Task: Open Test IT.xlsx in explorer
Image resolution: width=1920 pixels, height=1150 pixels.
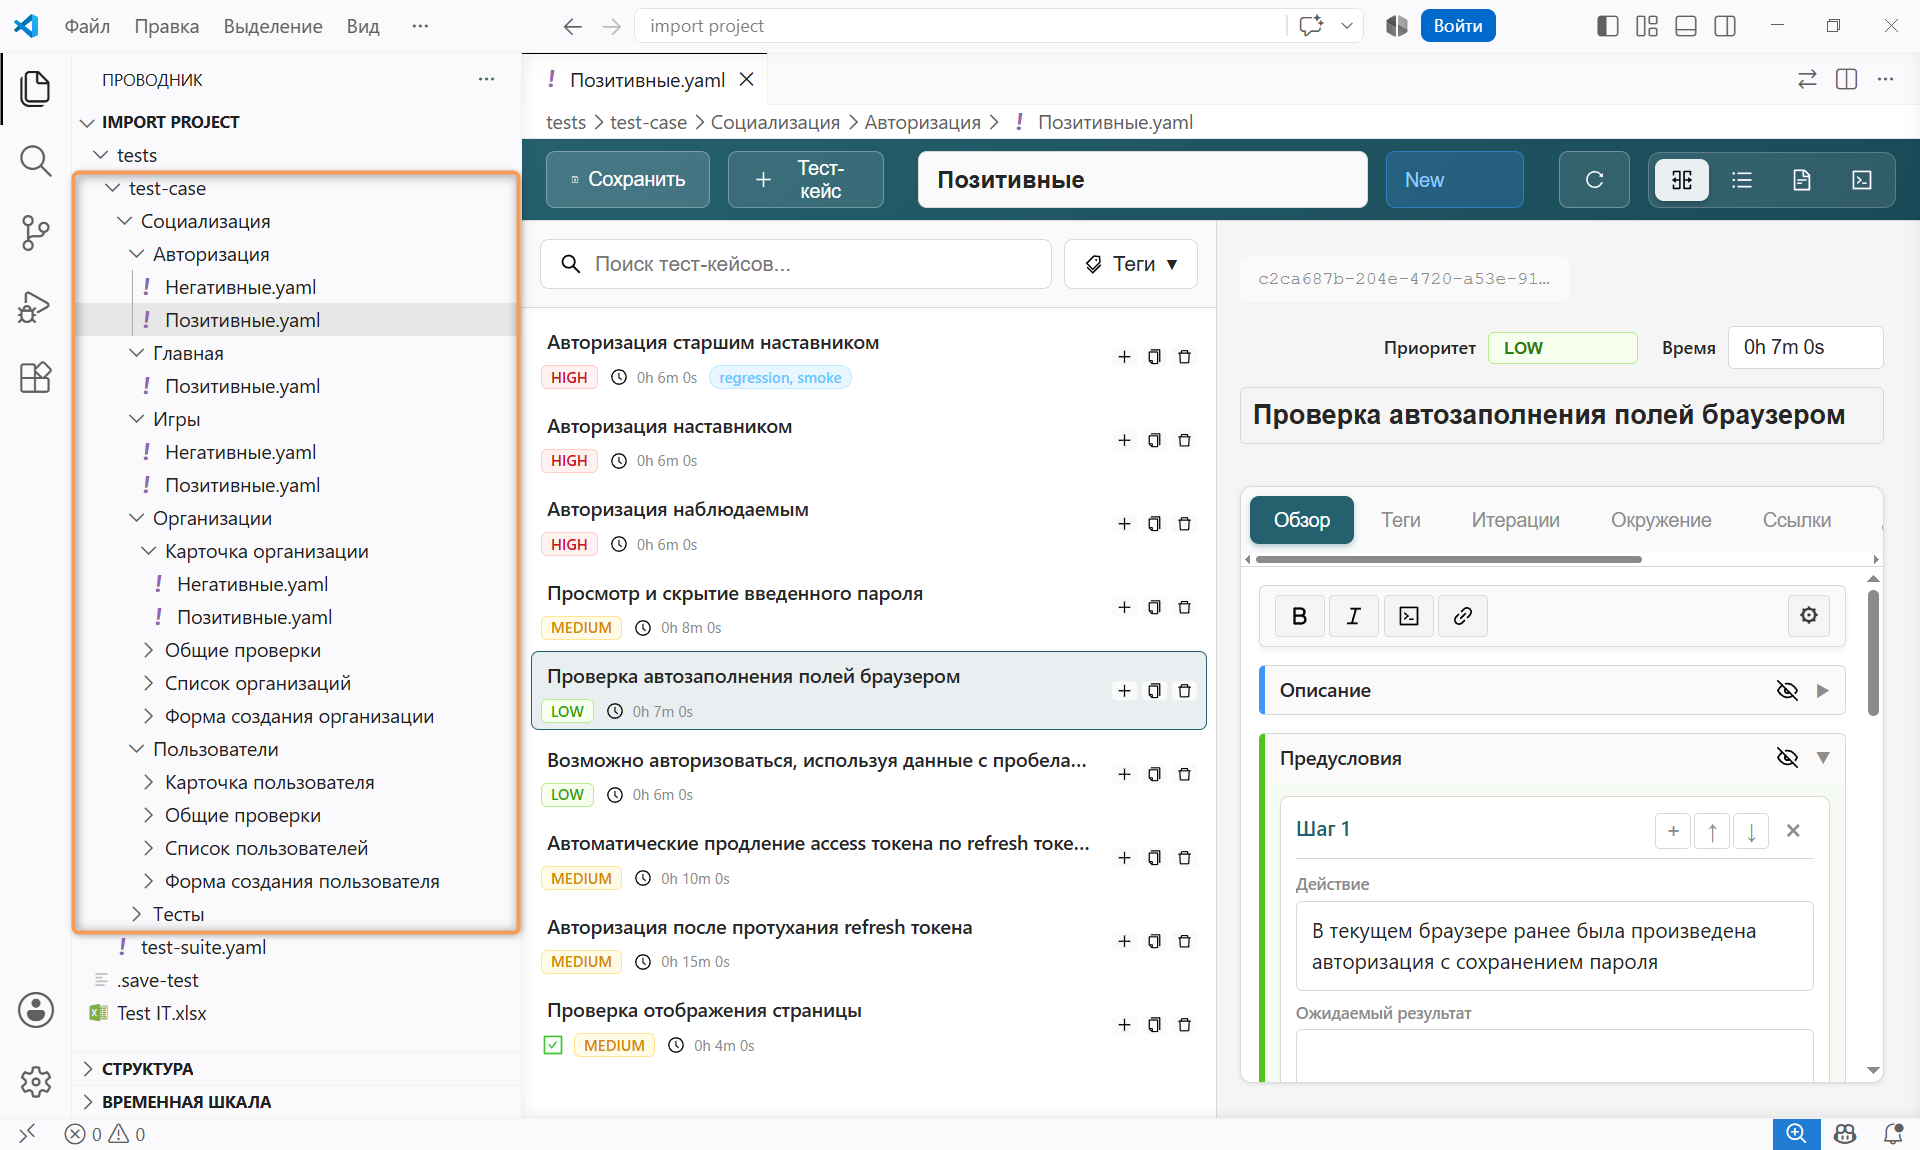Action: pyautogui.click(x=161, y=1013)
